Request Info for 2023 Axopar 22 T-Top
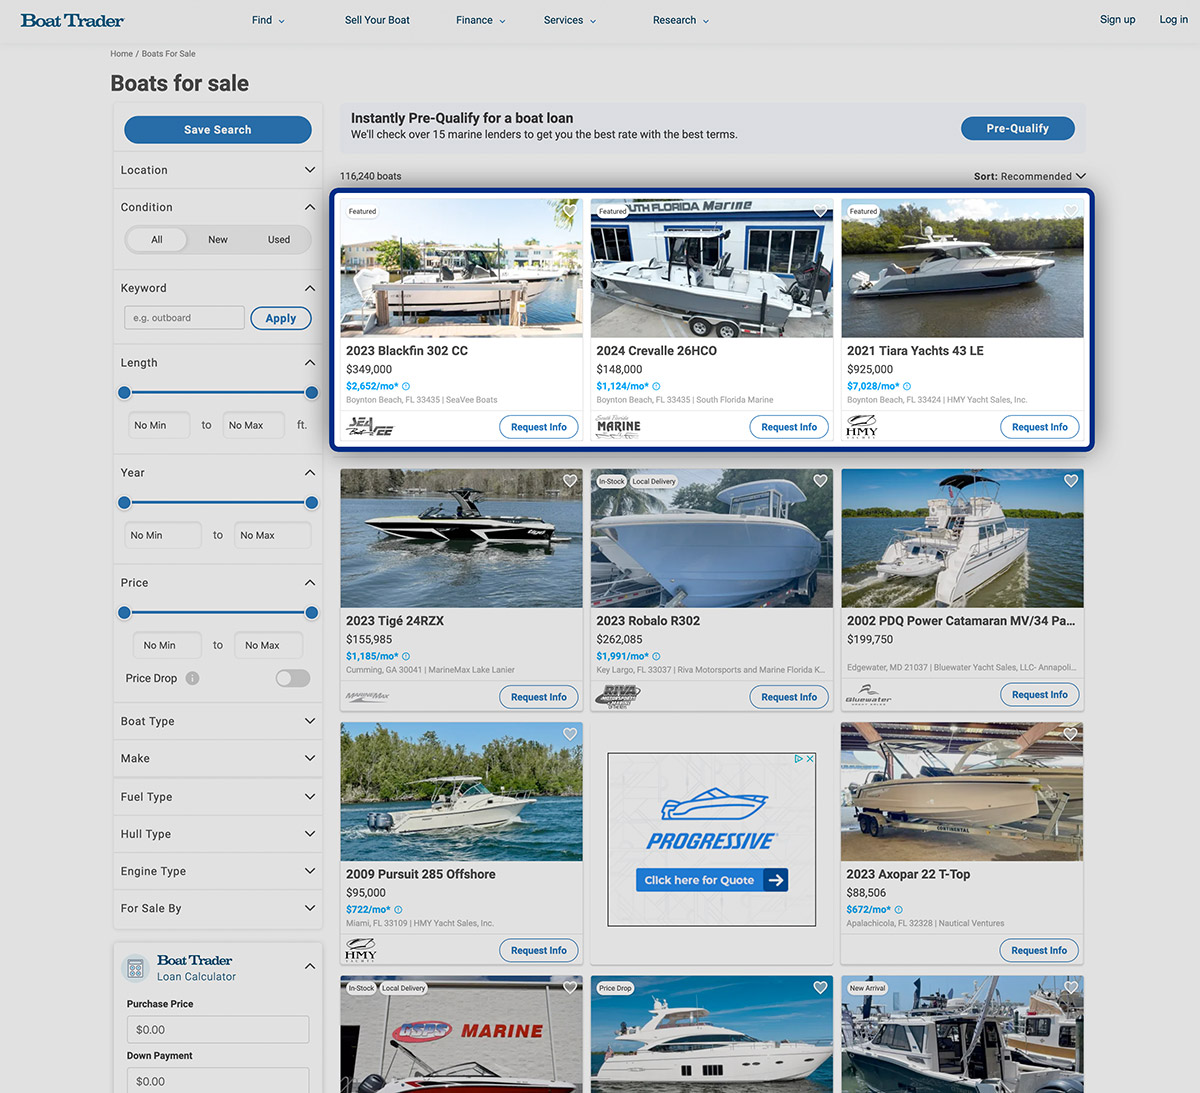 pyautogui.click(x=1040, y=951)
